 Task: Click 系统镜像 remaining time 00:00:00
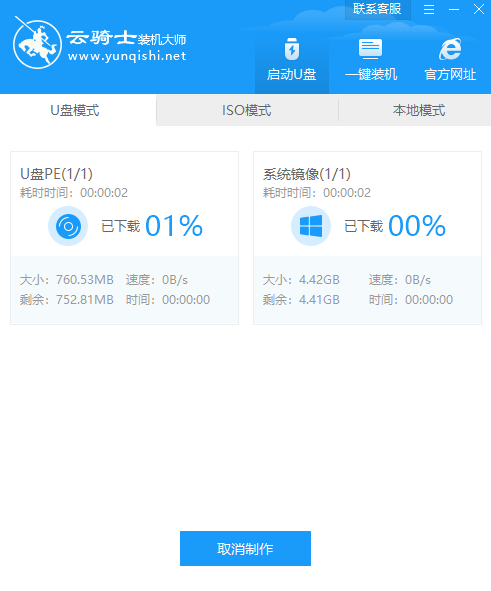pyautogui.click(x=429, y=300)
